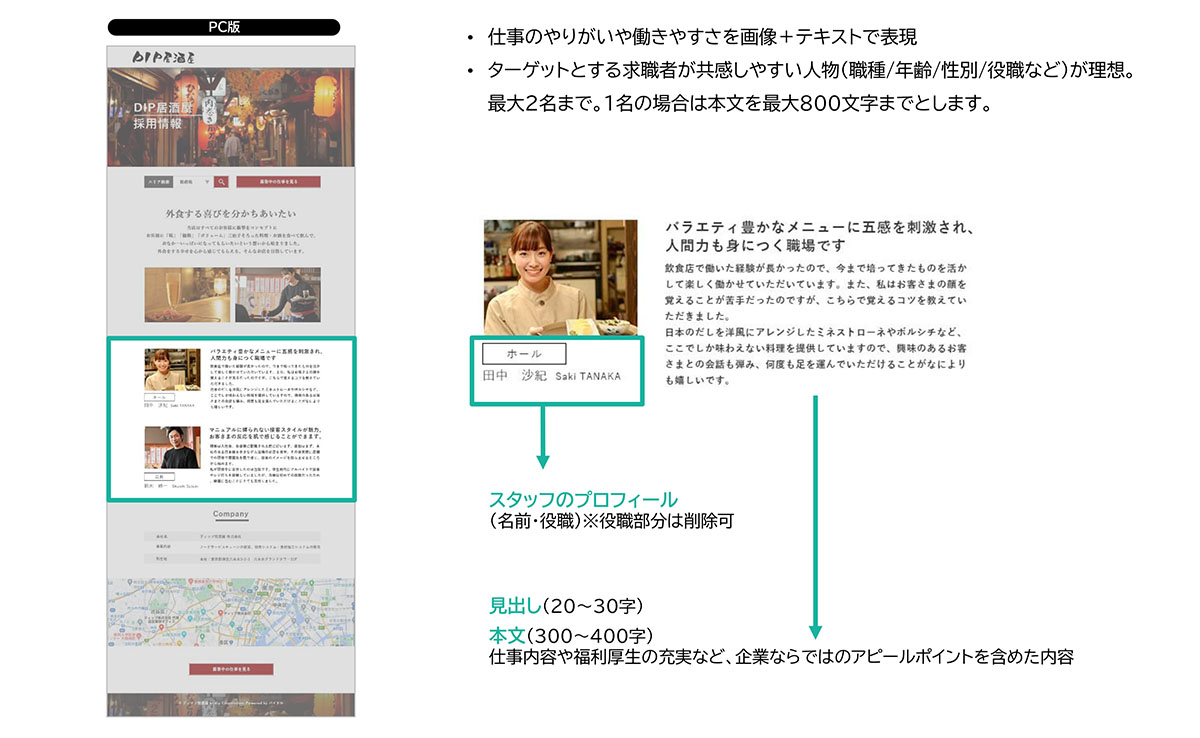Image resolution: width=1200 pixels, height=738 pixels.
Task: Click the red search magnifier icon
Action: (222, 182)
